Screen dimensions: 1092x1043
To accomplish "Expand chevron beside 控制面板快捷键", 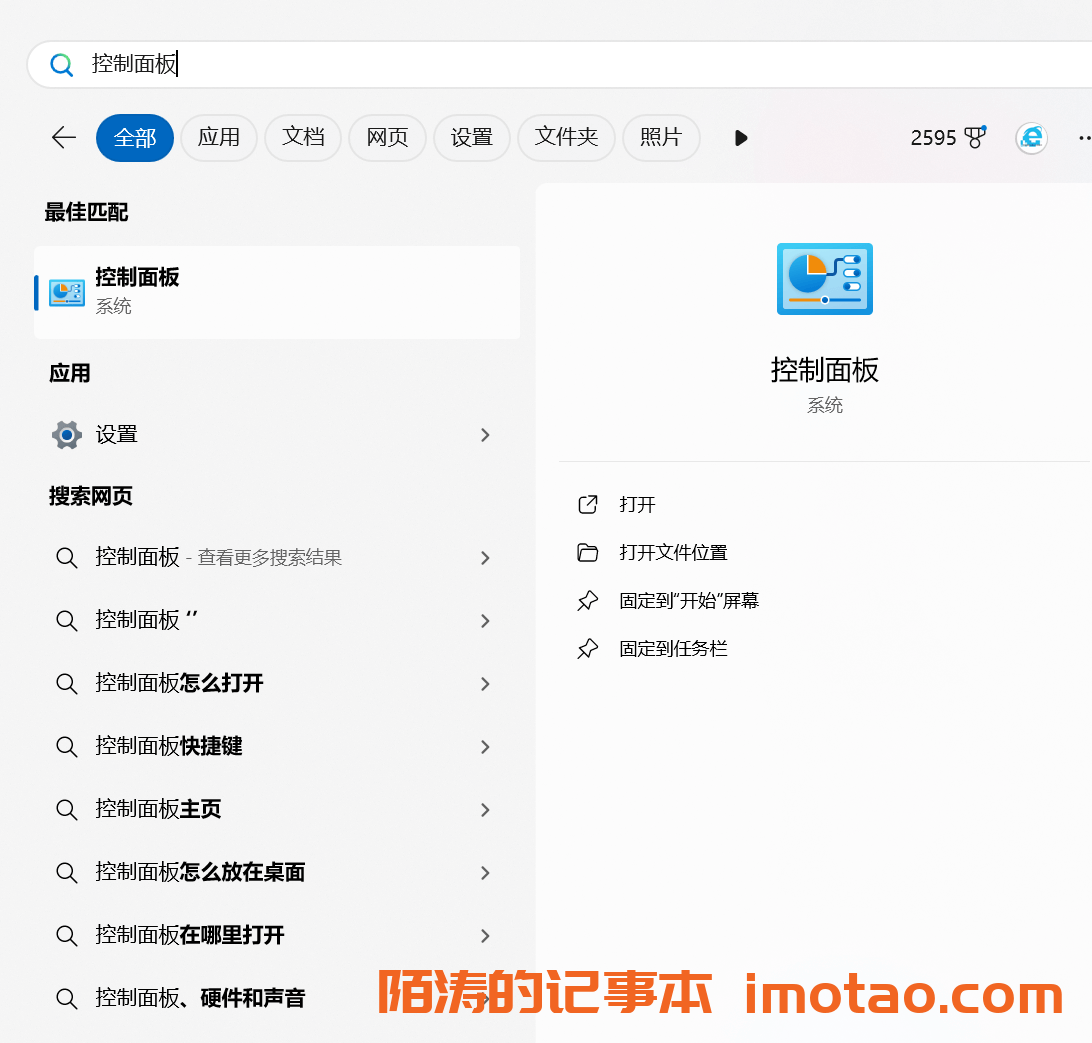I will (x=485, y=747).
